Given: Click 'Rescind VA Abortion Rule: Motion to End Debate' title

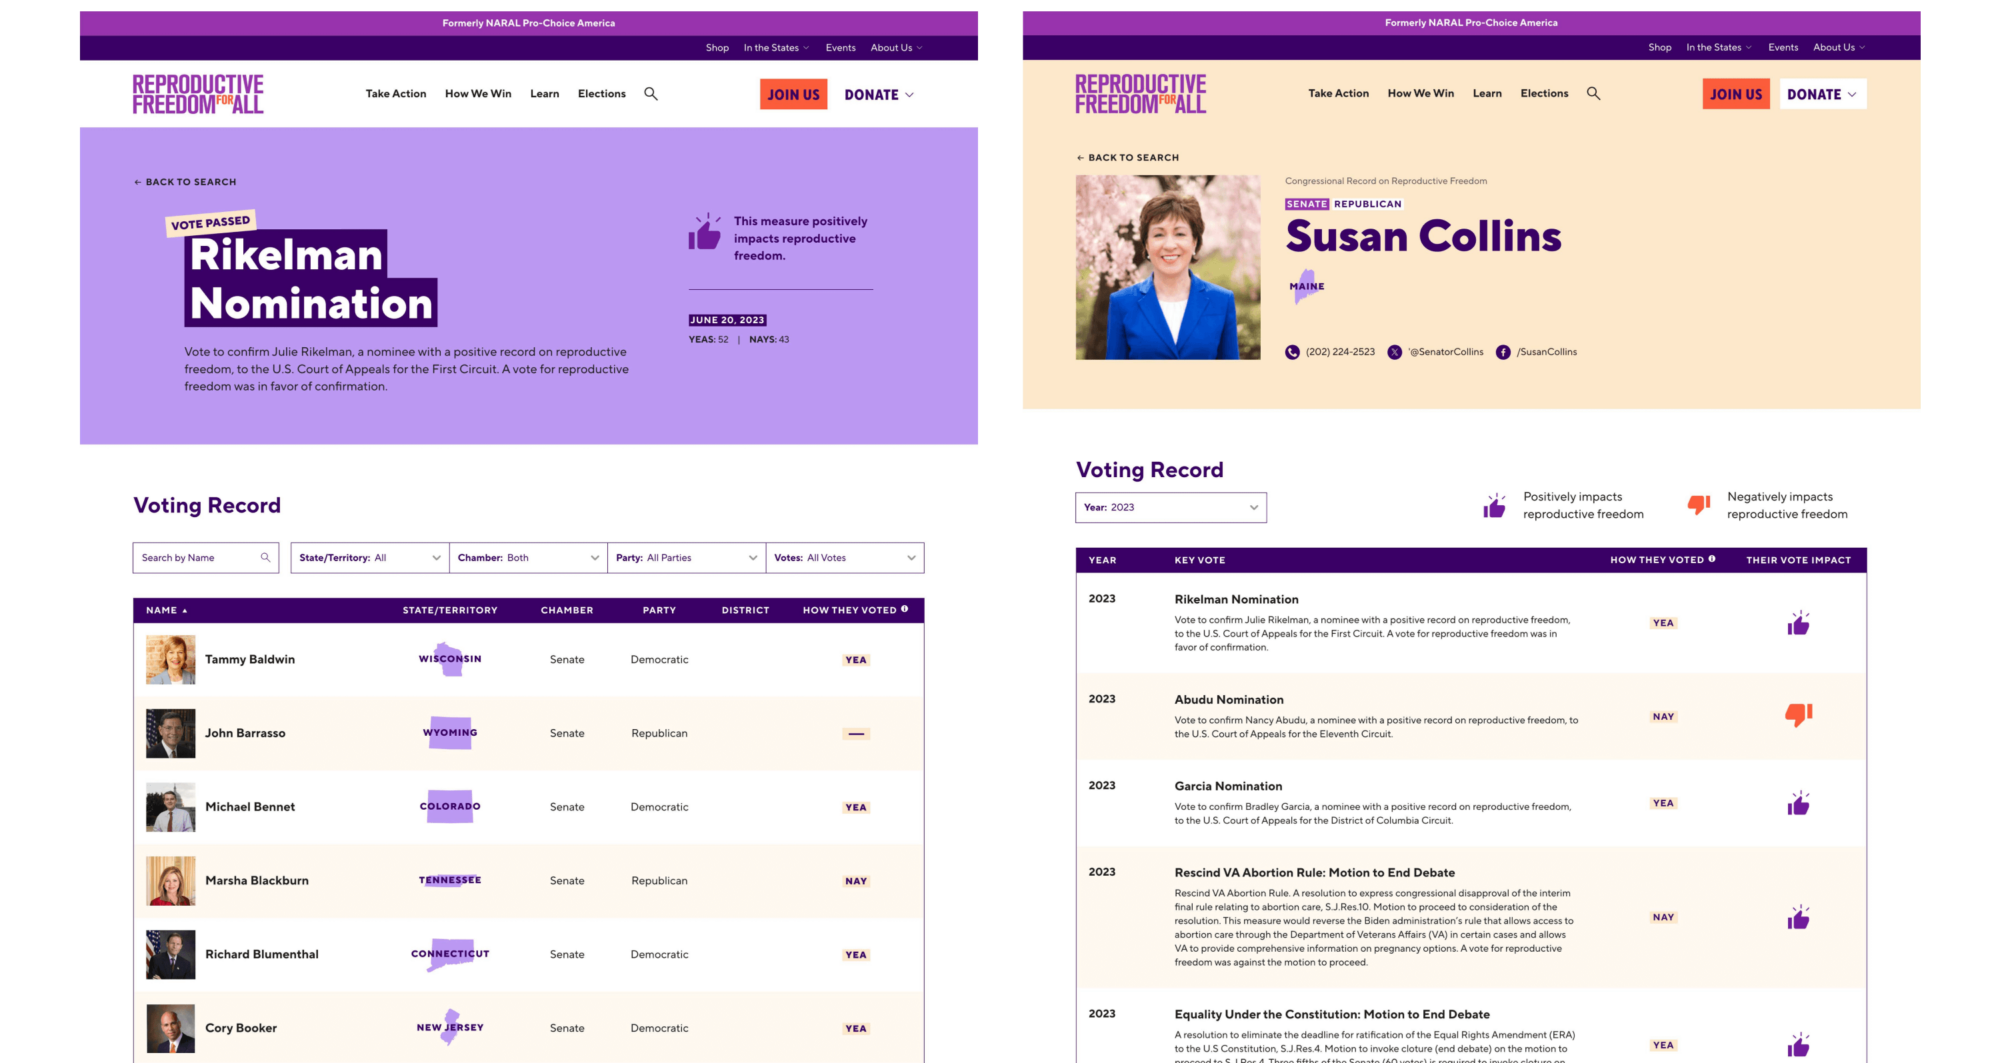Looking at the screenshot, I should [x=1315, y=873].
